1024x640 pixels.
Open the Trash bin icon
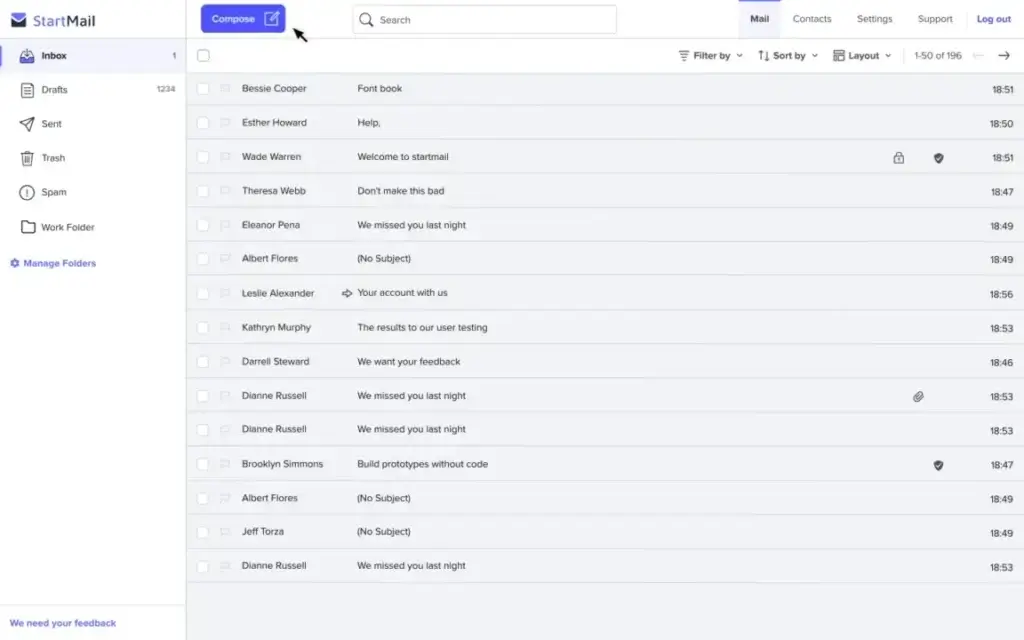pyautogui.click(x=27, y=158)
